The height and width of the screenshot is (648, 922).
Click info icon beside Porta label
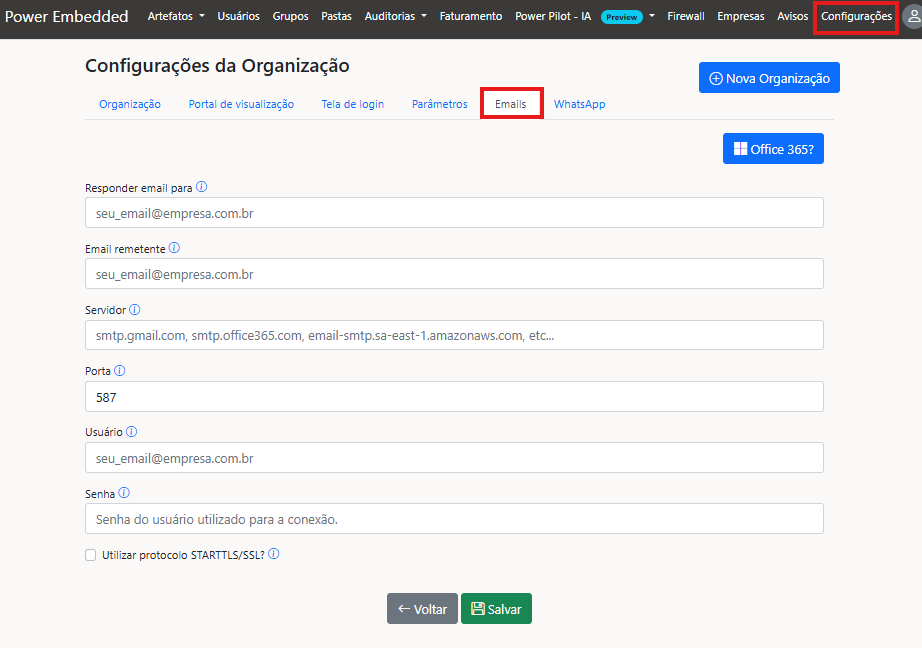point(120,371)
